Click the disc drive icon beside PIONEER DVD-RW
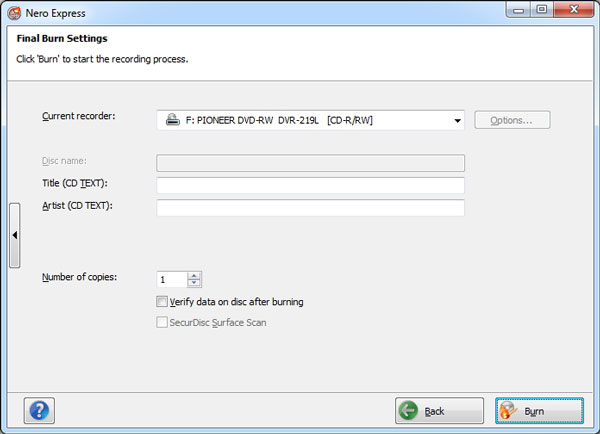This screenshot has width=600, height=434. 171,120
